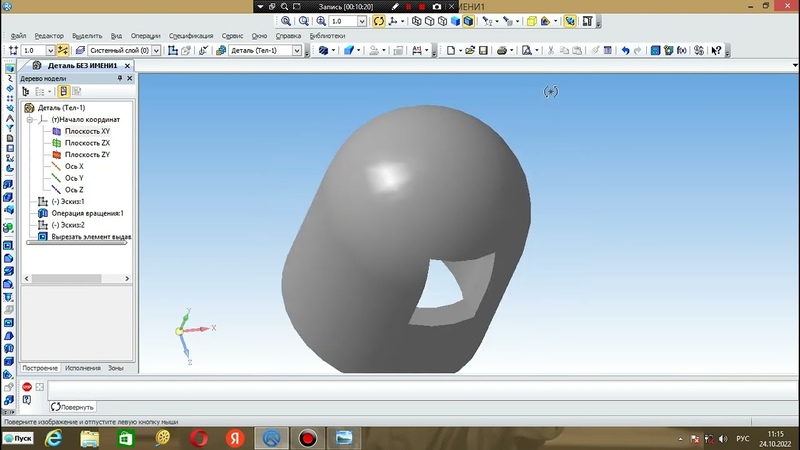The image size is (800, 450).
Task: Open the system layer dropdown
Action: tap(156, 50)
